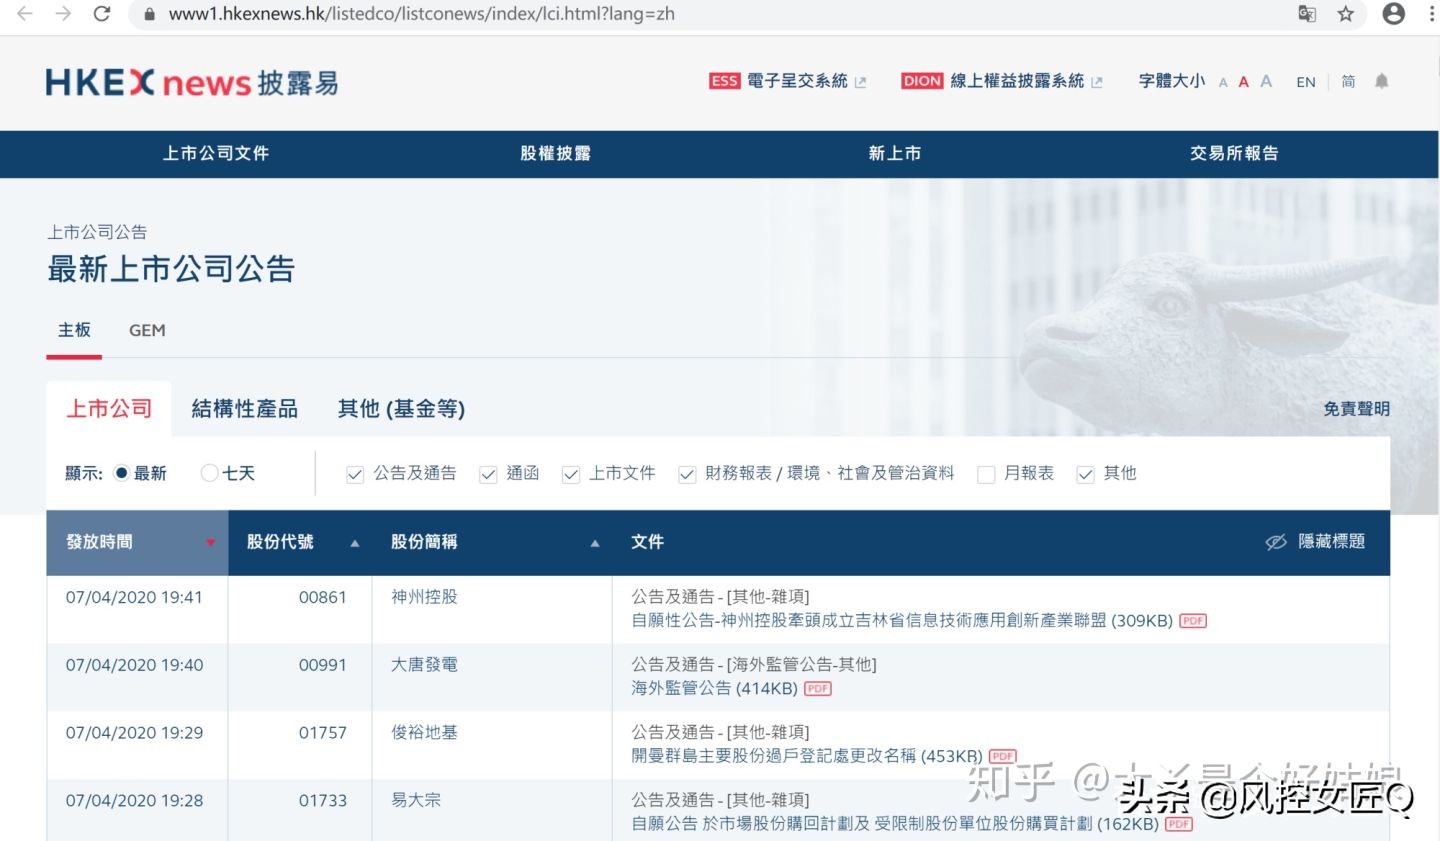Switch to the GEM tab
The image size is (1440, 841).
146,330
